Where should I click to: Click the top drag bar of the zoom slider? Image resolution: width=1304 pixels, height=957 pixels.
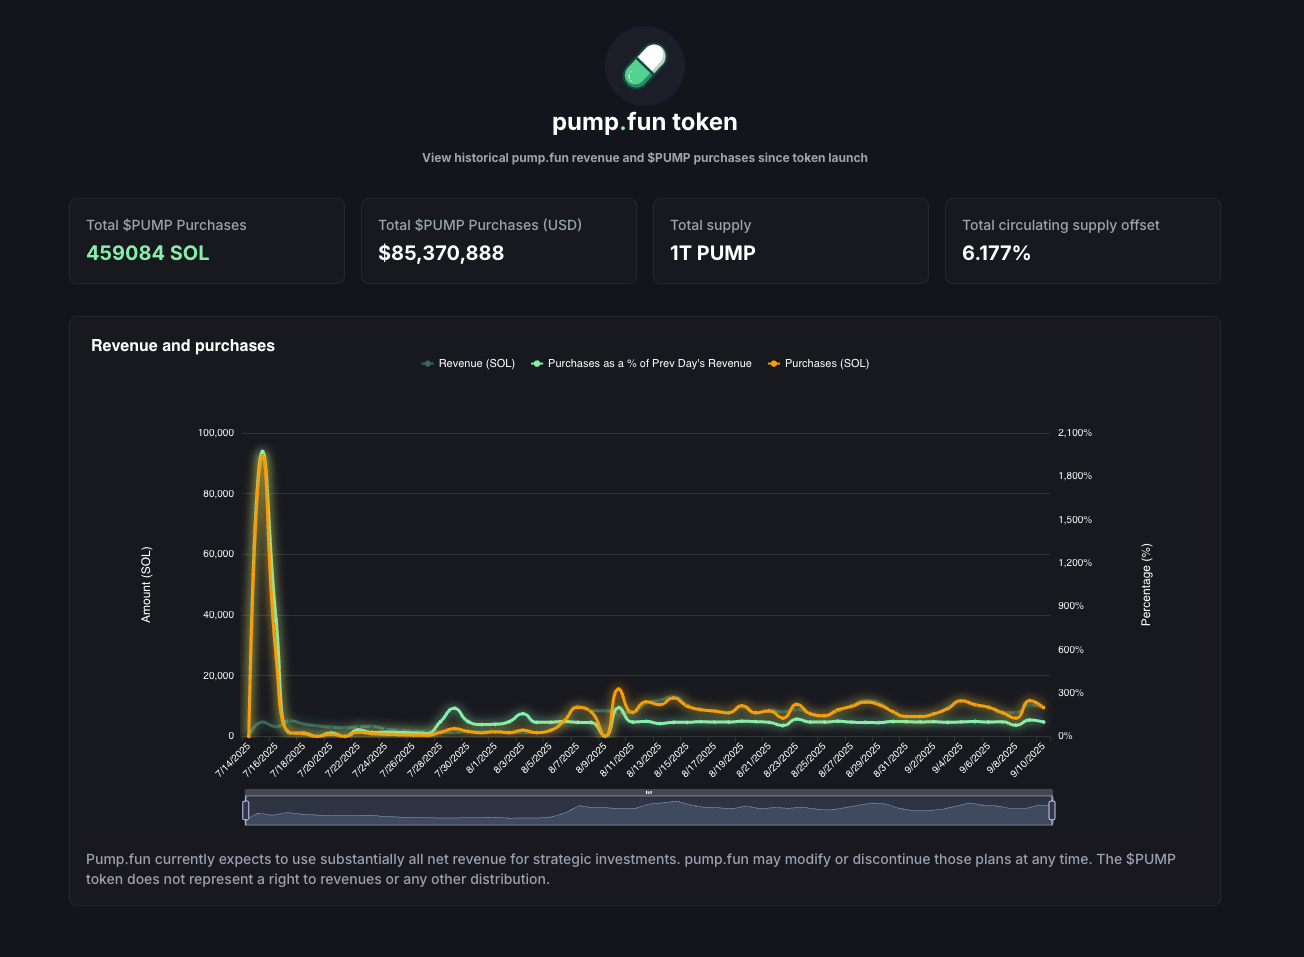pyautogui.click(x=648, y=793)
